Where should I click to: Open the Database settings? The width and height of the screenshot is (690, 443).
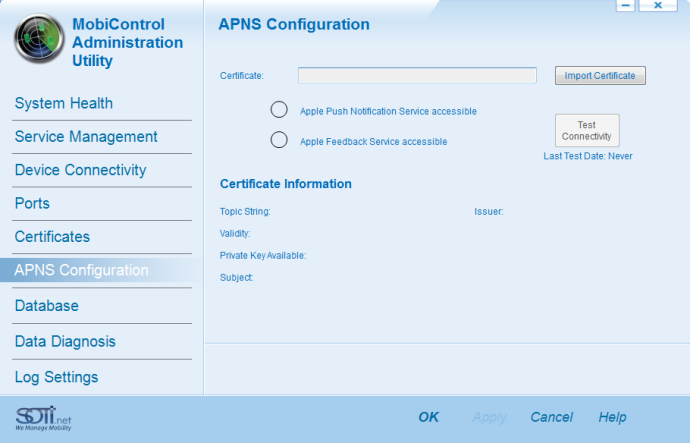click(46, 306)
